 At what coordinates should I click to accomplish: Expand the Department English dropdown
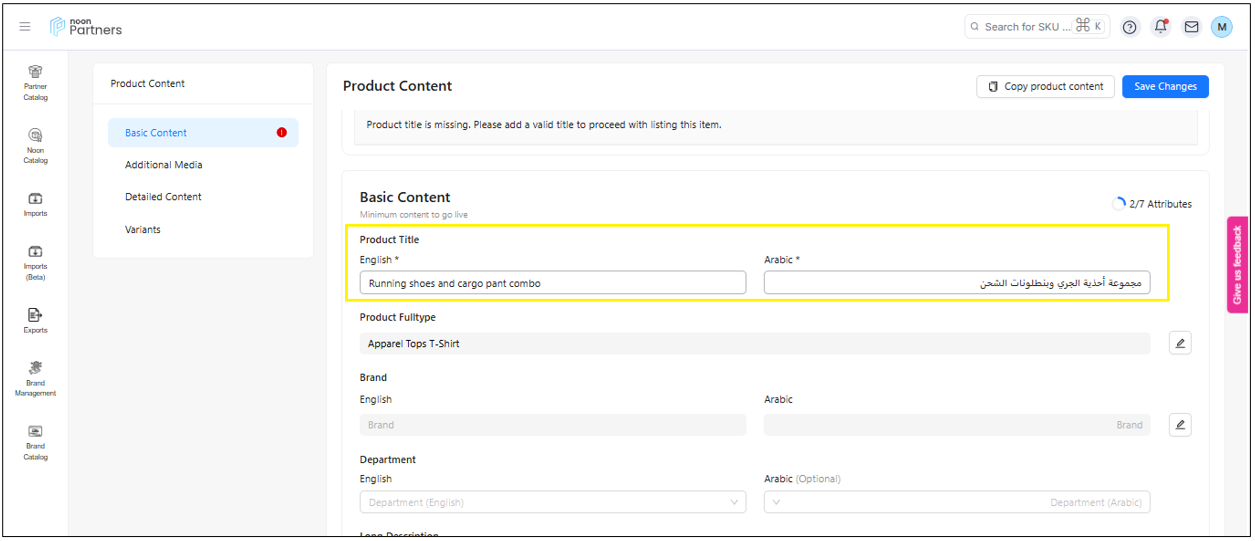552,502
